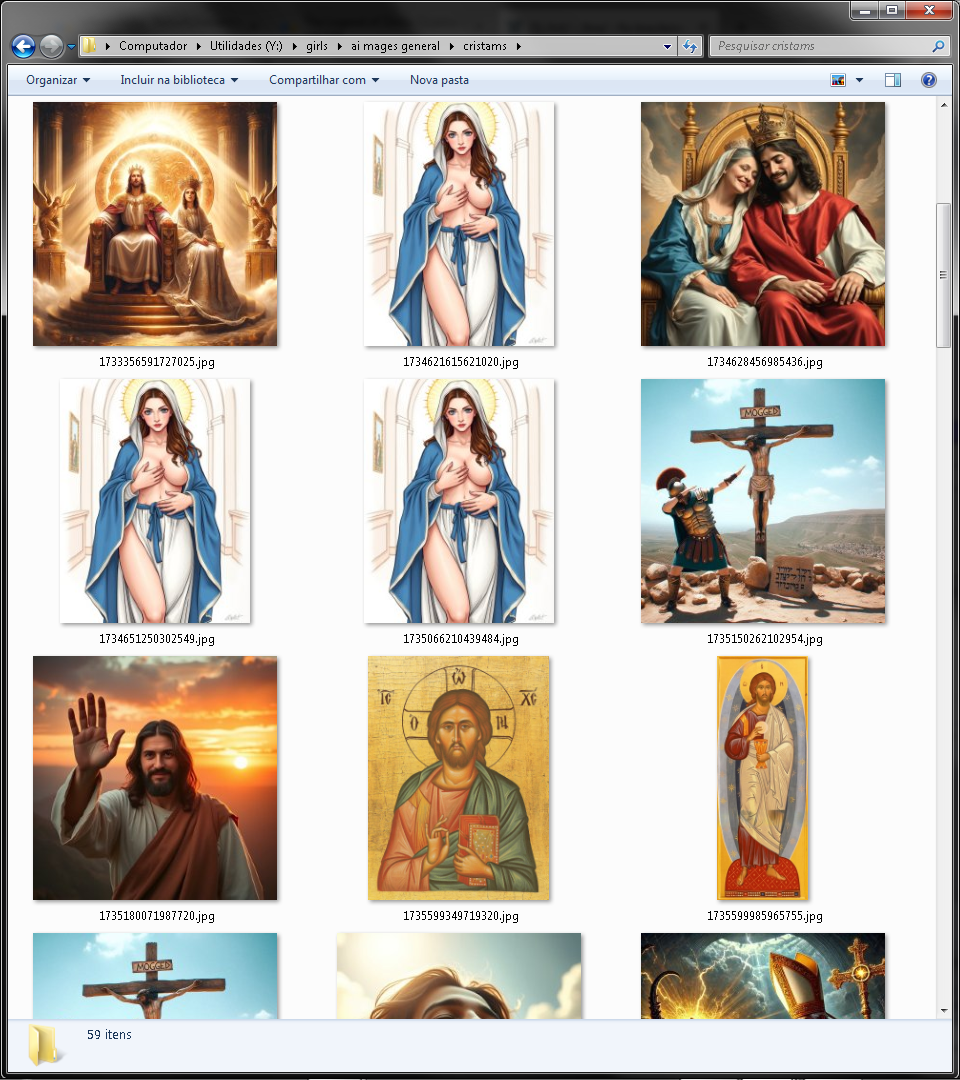Refresh the folder view
The image size is (960, 1080).
(x=690, y=46)
